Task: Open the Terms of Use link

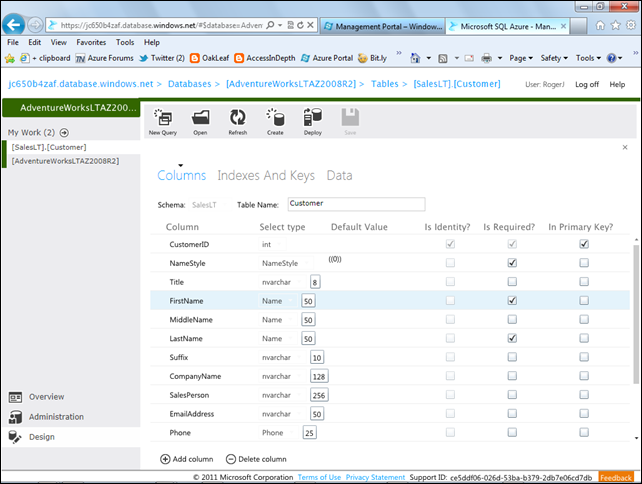Action: click(319, 477)
